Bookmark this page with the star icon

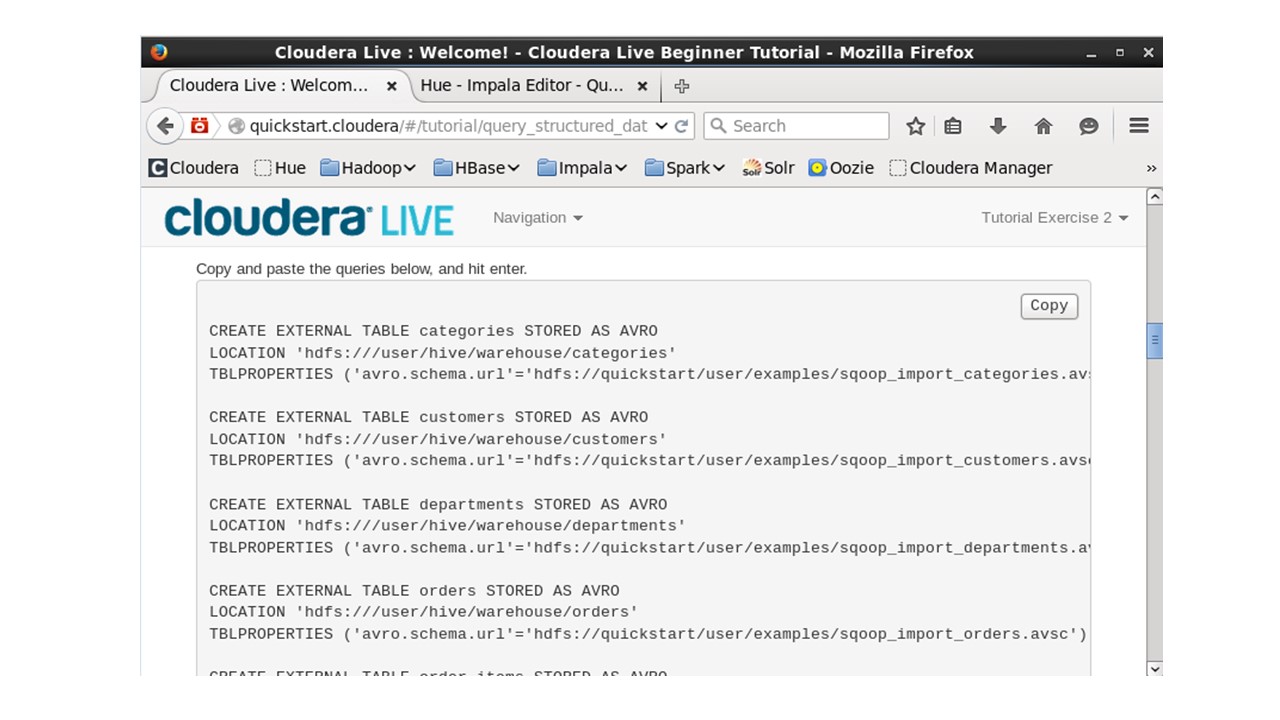coord(915,126)
